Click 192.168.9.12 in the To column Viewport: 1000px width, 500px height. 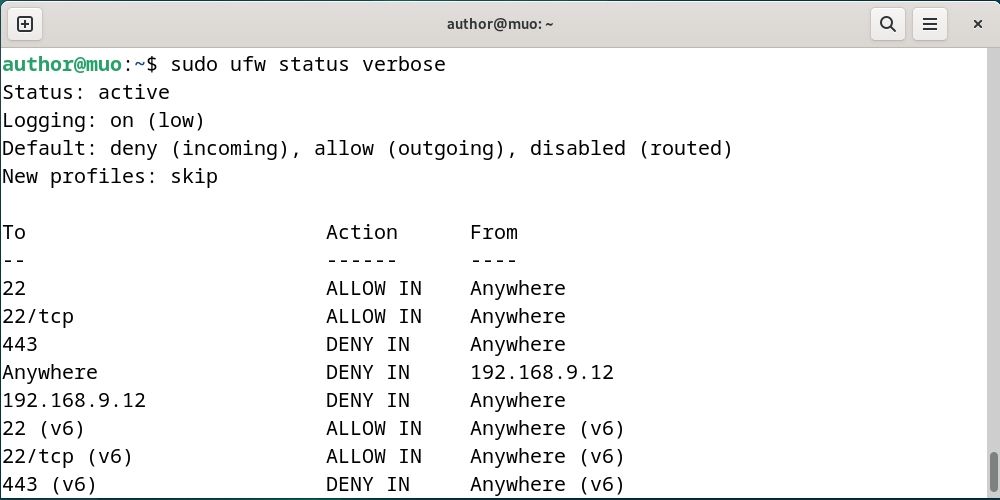click(x=74, y=401)
